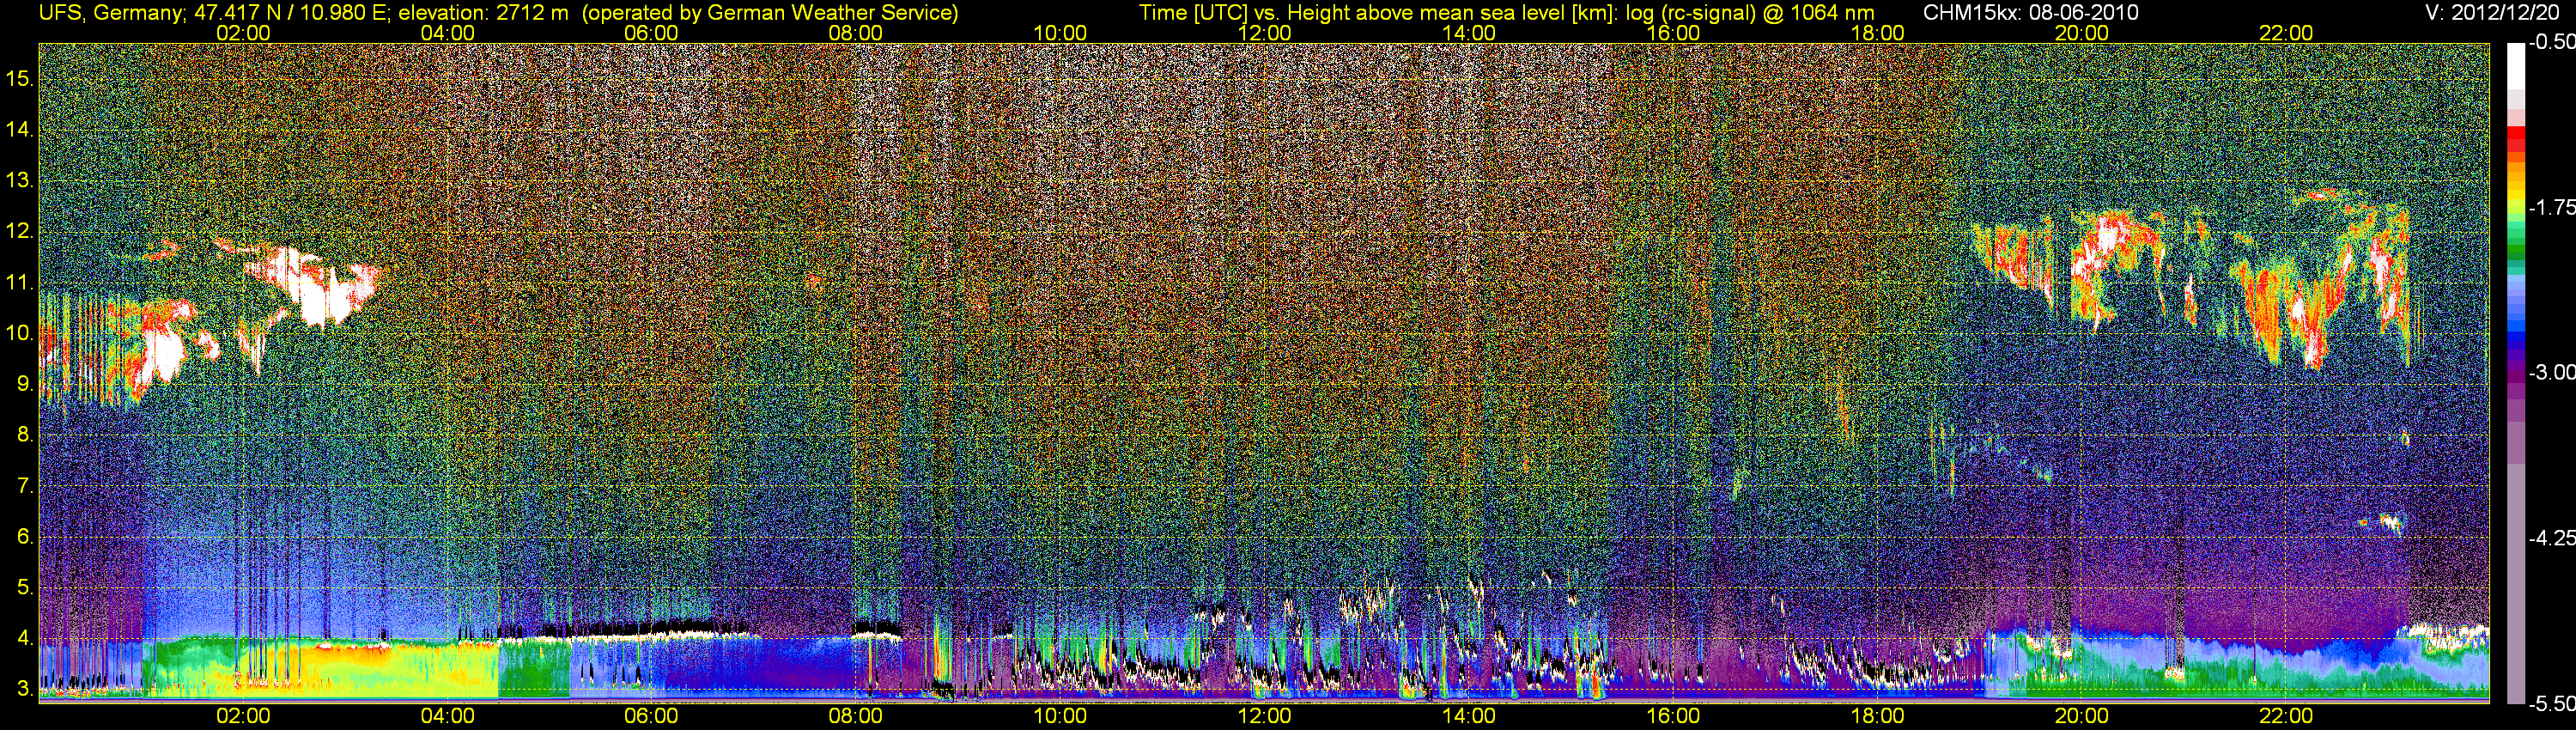Click the 16:00 label on the bottom time axis
Image resolution: width=2576 pixels, height=730 pixels.
1673,716
